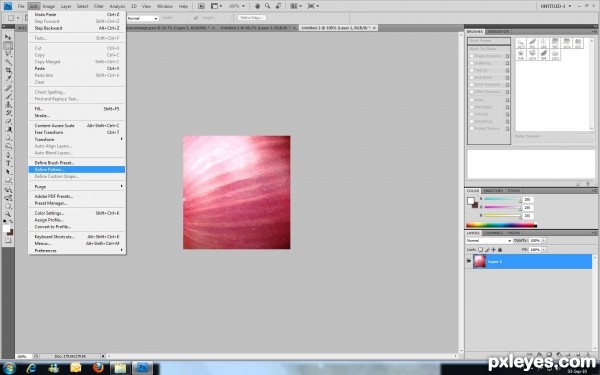Screen dimensions: 600x375
Task: Enable Wet Edges checkbox
Action: point(472,107)
